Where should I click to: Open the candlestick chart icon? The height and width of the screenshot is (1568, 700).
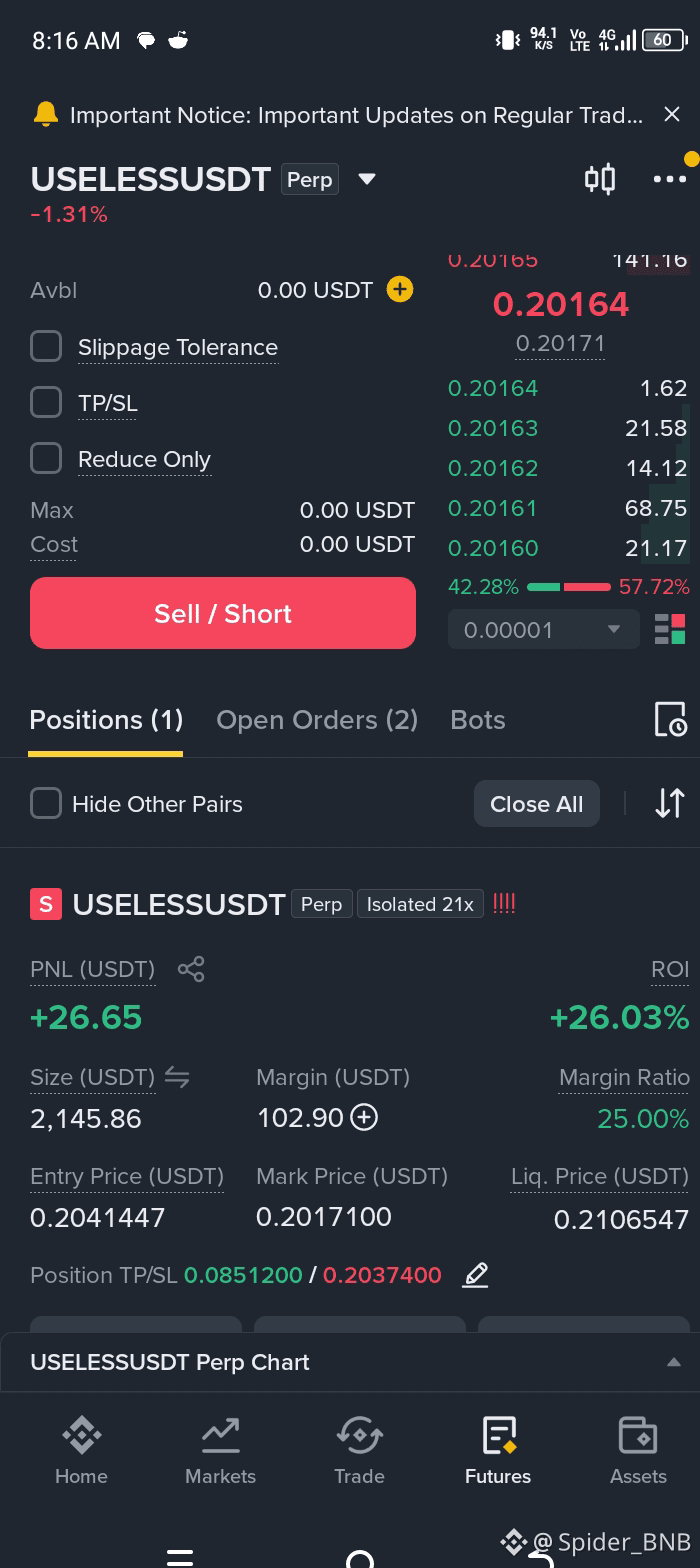600,179
